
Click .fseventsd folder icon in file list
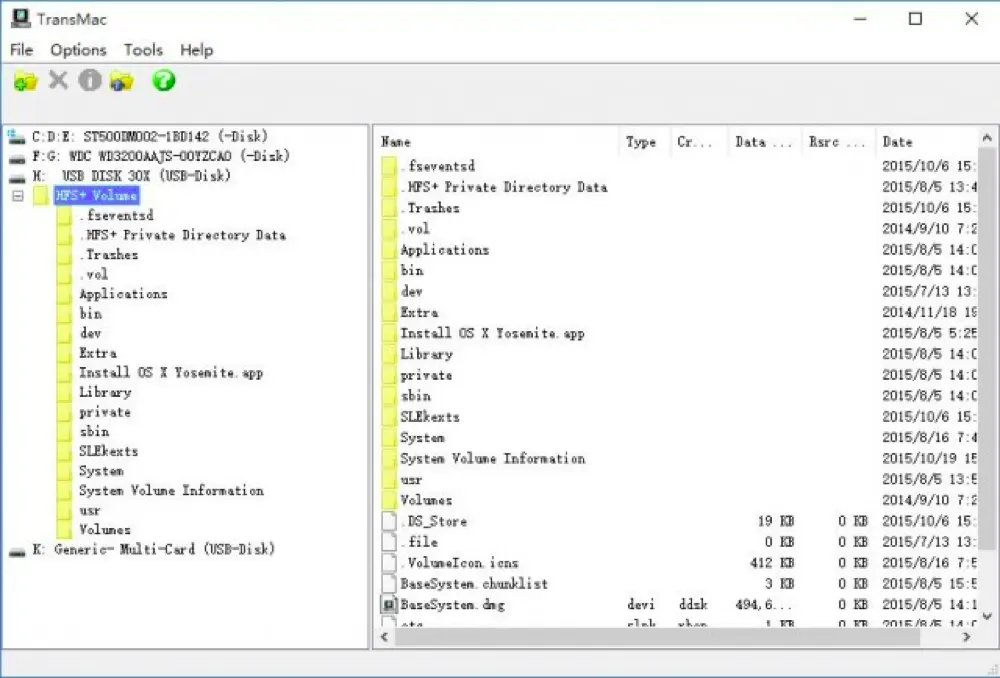click(x=389, y=166)
